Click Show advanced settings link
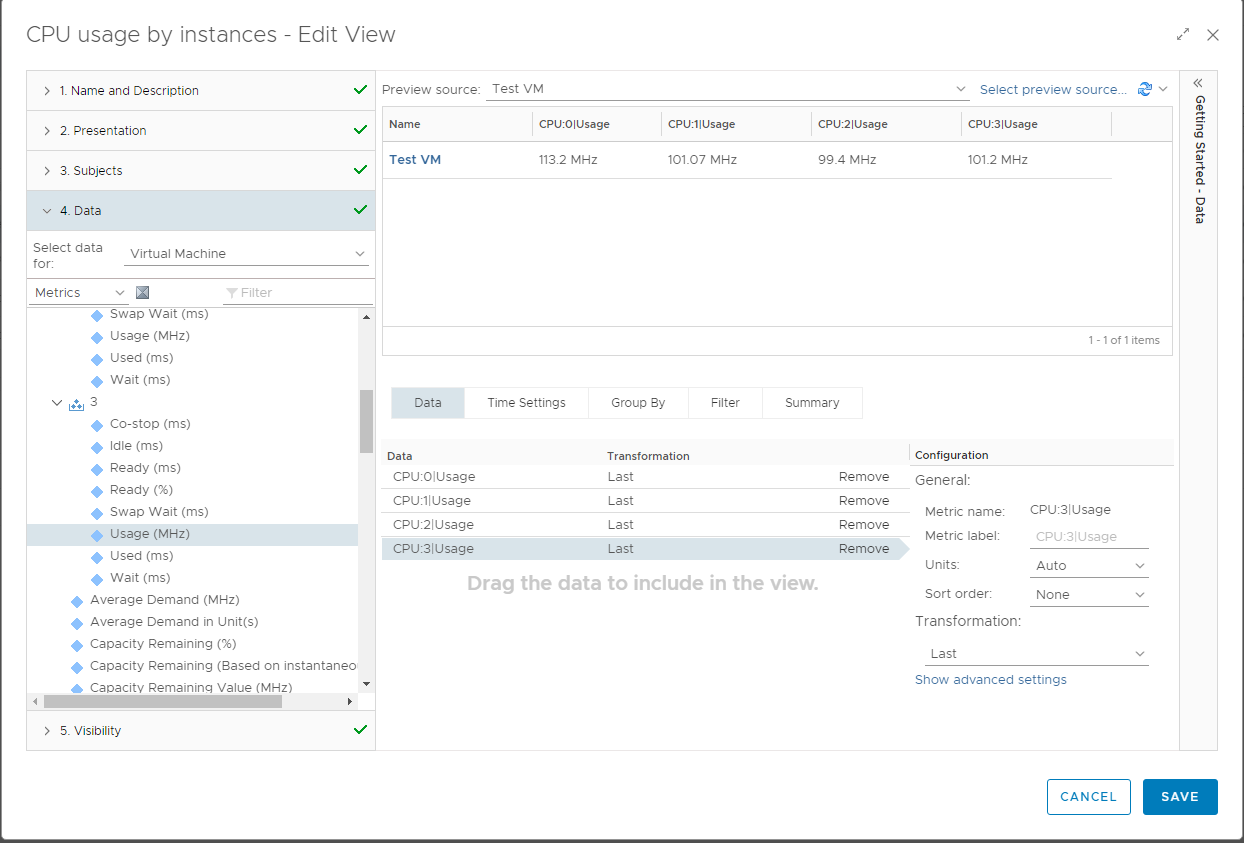This screenshot has width=1244, height=843. click(x=990, y=680)
